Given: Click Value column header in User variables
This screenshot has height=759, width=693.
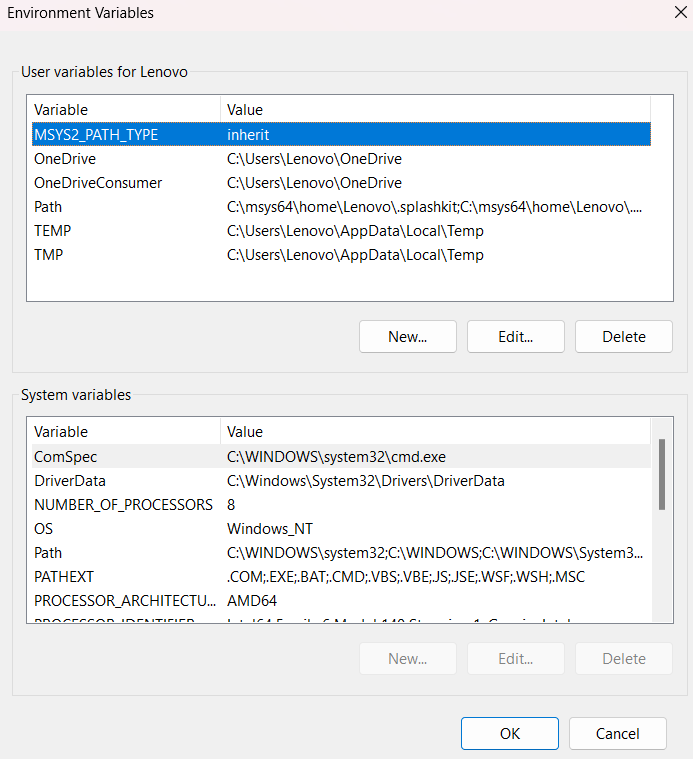Looking at the screenshot, I should tap(436, 109).
